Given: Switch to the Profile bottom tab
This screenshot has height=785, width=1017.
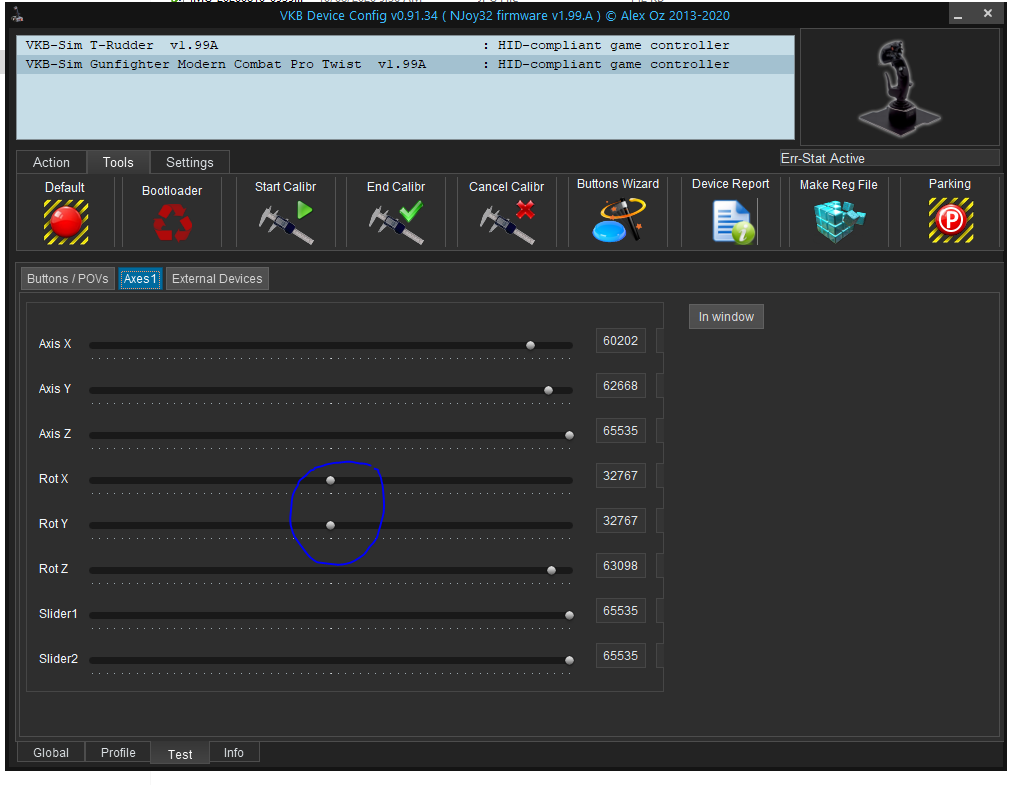Looking at the screenshot, I should (118, 753).
